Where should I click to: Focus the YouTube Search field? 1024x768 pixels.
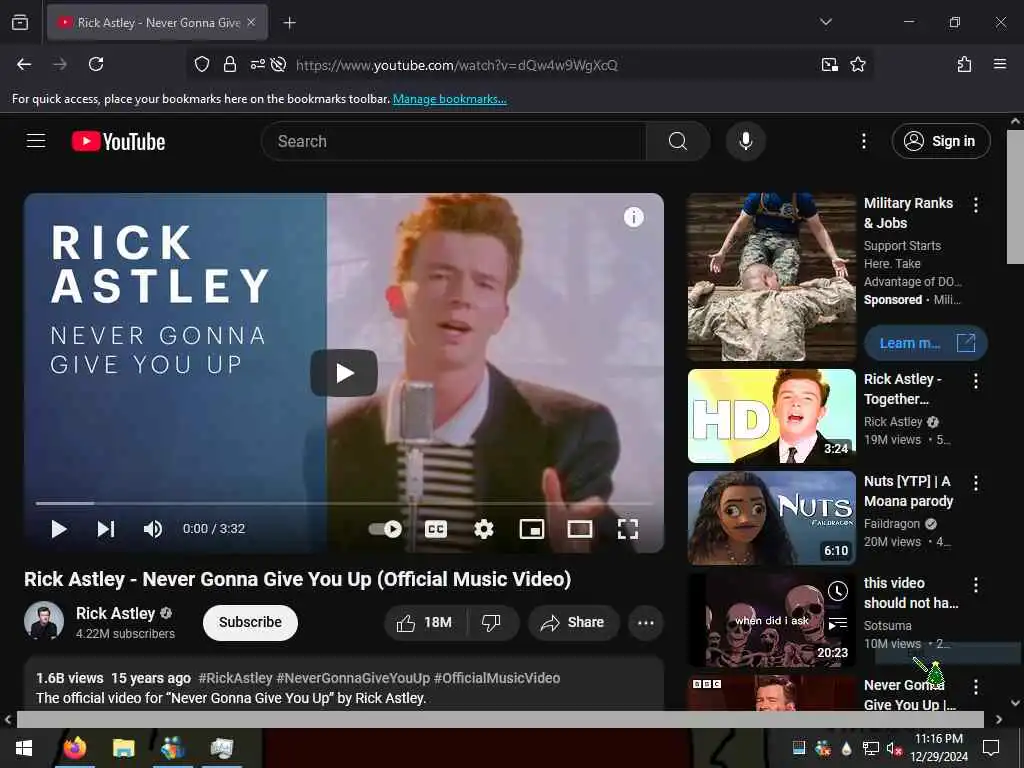454,141
